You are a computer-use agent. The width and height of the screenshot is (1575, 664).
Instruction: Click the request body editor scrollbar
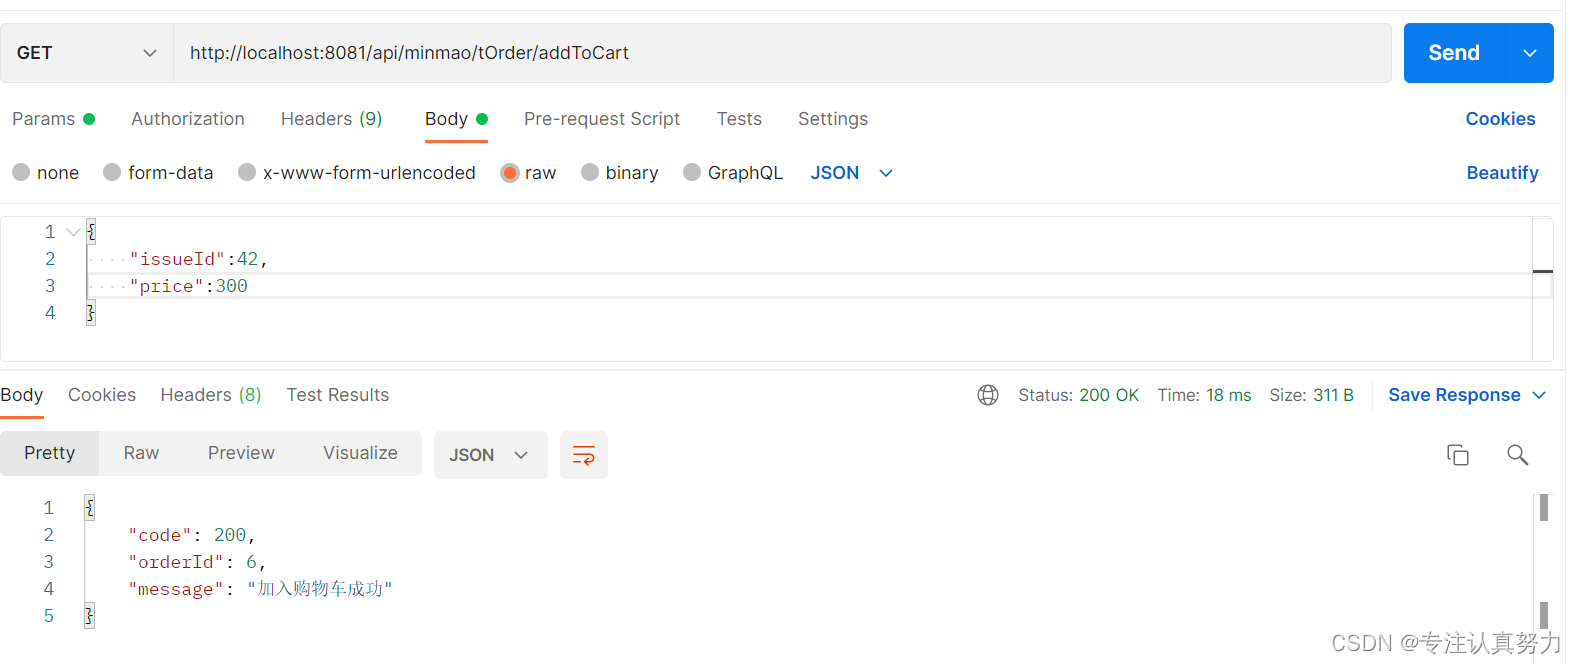[x=1543, y=289]
